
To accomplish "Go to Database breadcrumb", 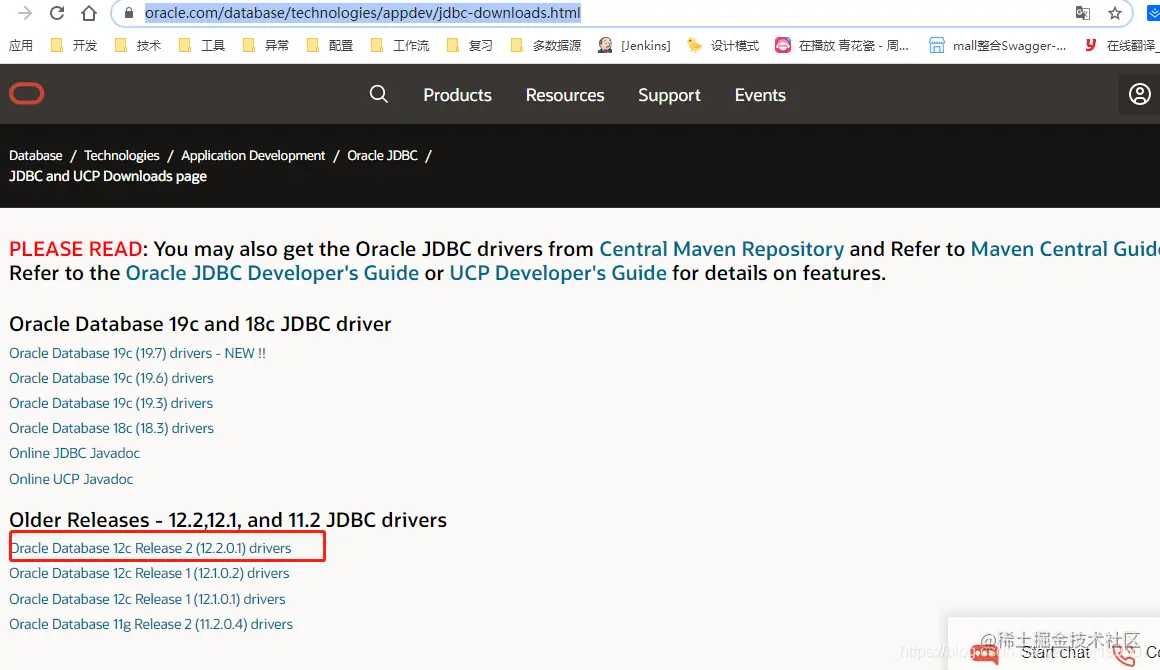I will (x=36, y=155).
